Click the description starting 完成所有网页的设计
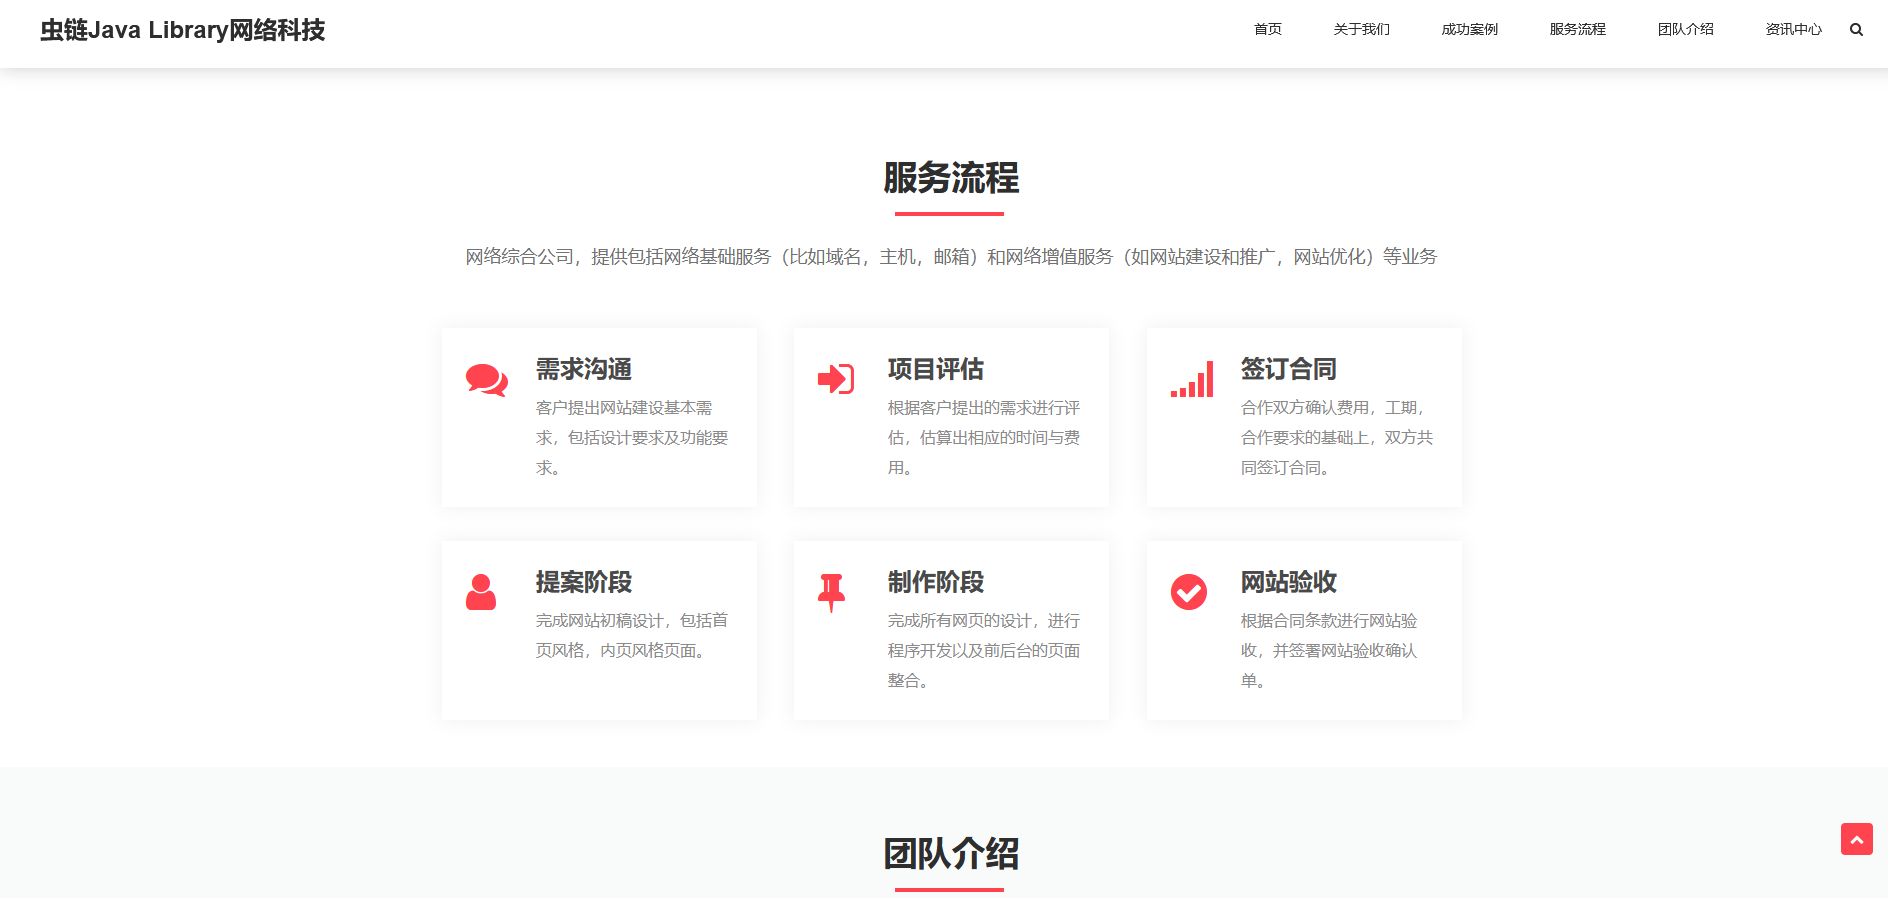This screenshot has height=898, width=1888. pos(984,651)
